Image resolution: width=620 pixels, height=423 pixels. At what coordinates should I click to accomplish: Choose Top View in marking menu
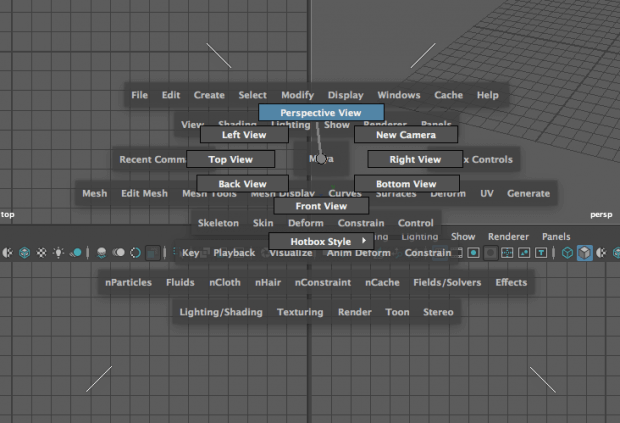[231, 159]
